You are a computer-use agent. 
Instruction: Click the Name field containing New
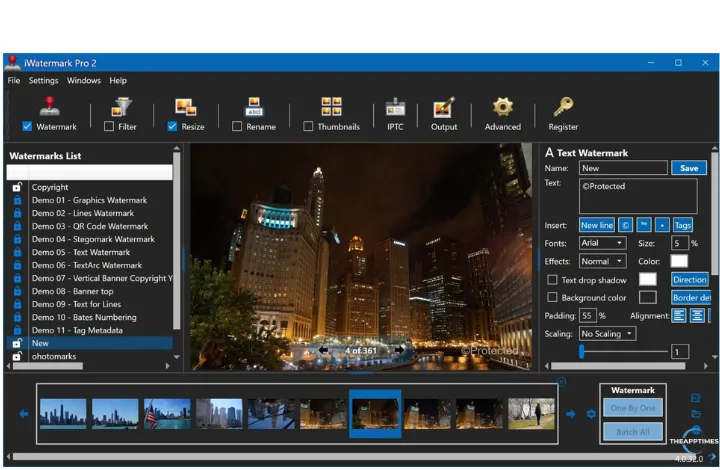tap(623, 168)
